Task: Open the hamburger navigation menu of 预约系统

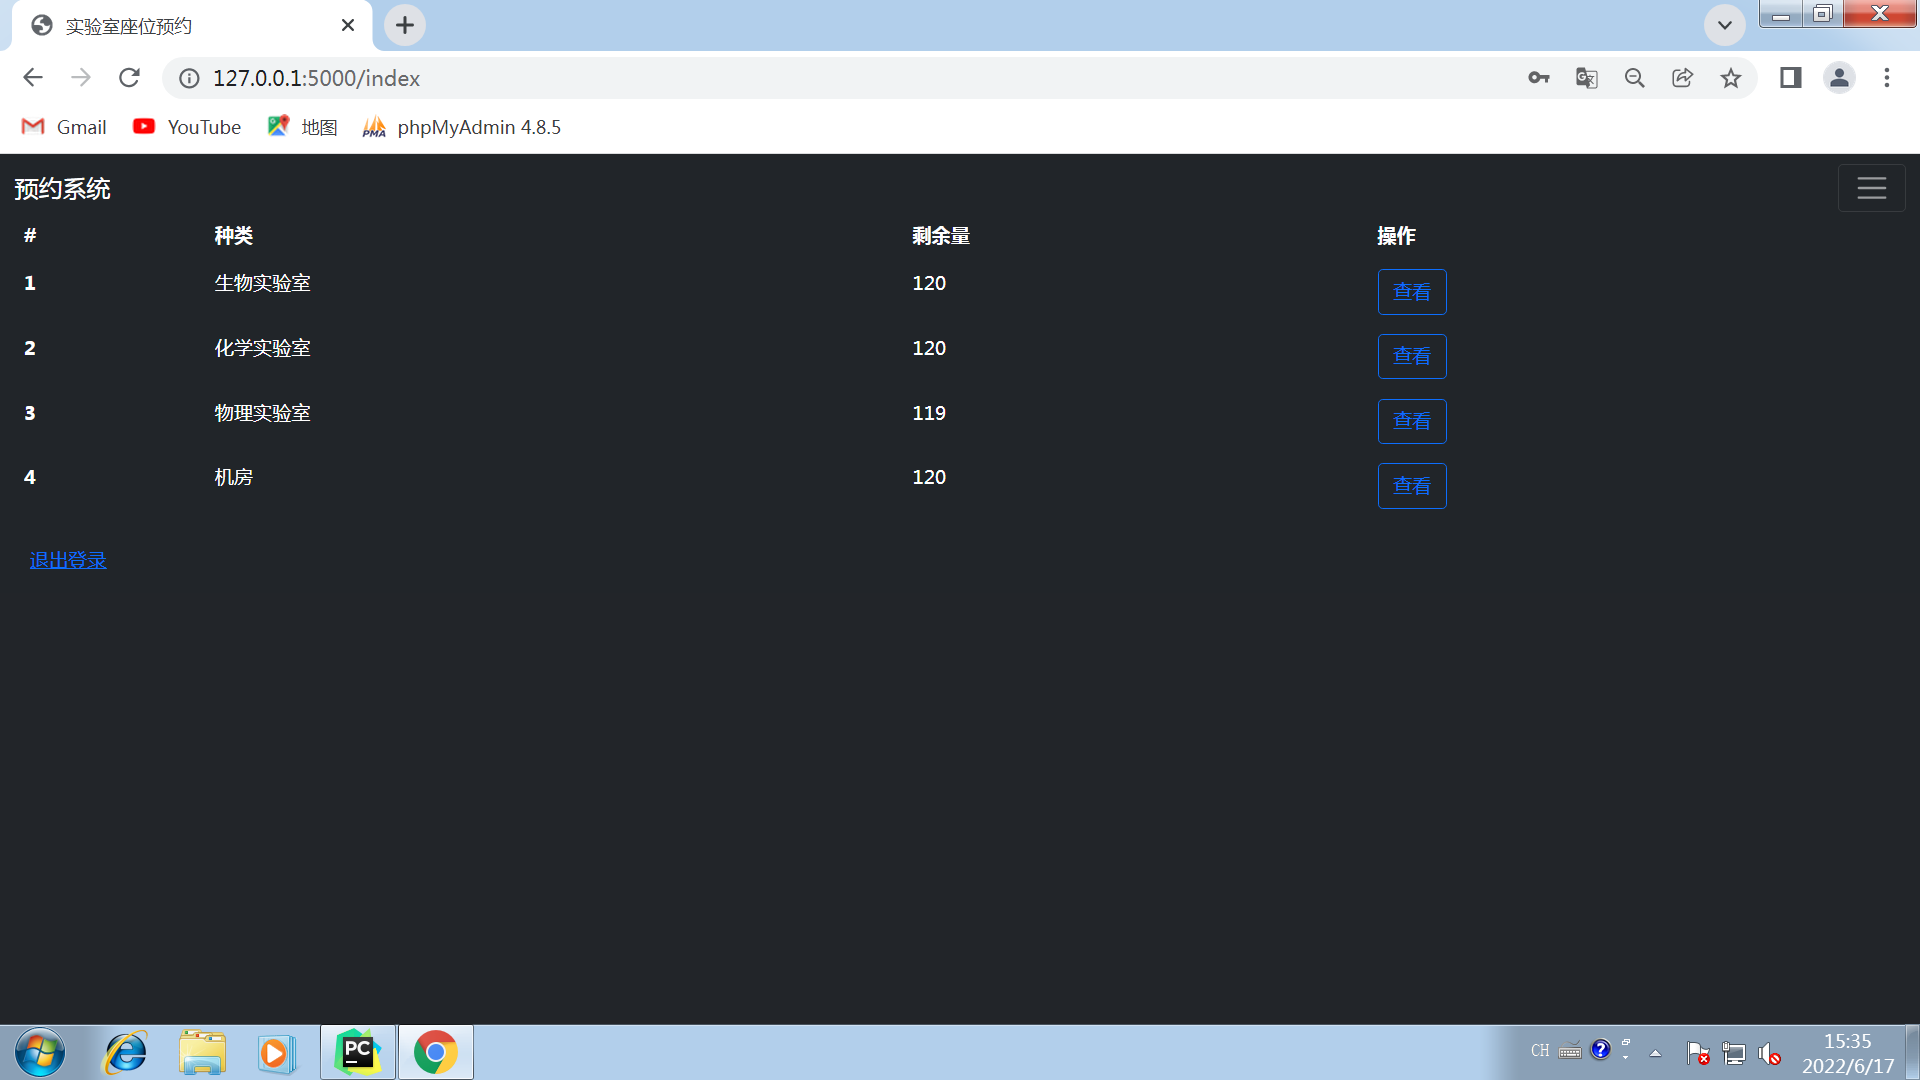Action: (1871, 187)
